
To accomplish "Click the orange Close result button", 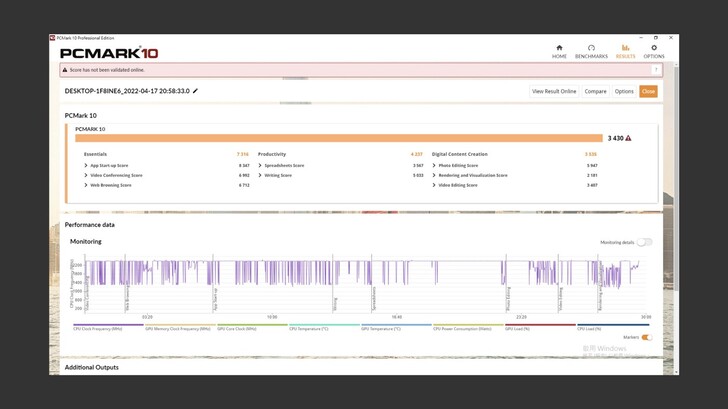I will pos(648,91).
